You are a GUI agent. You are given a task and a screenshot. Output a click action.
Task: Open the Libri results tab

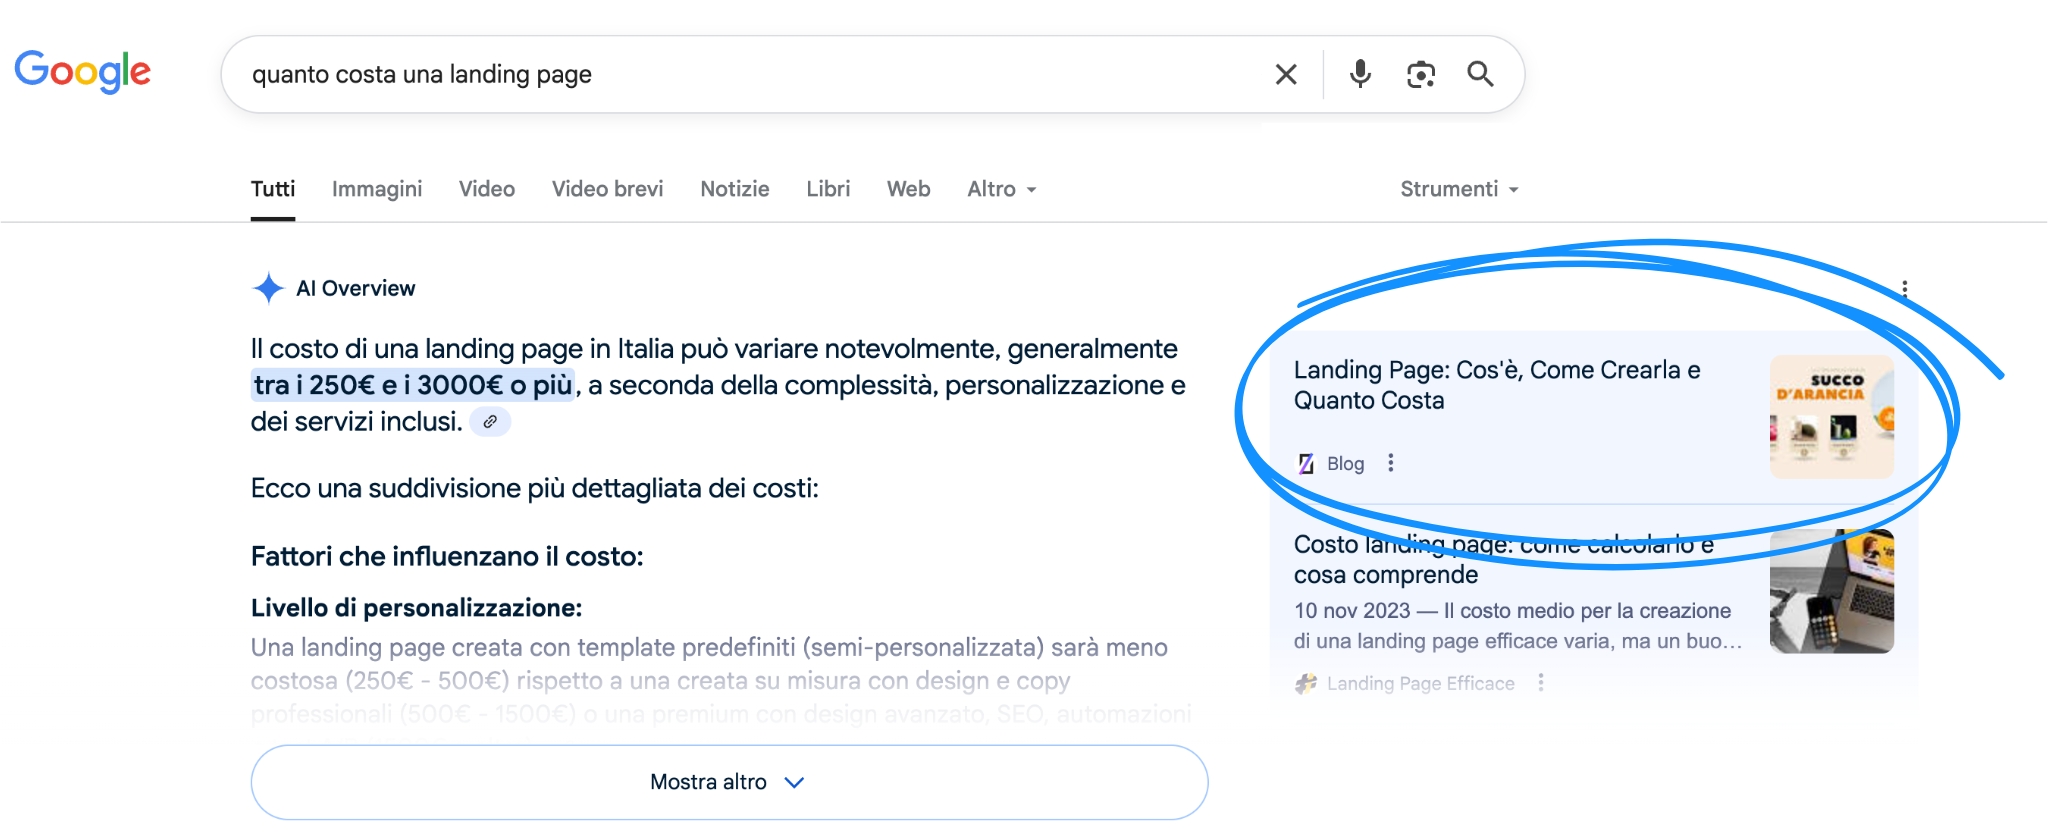(828, 189)
